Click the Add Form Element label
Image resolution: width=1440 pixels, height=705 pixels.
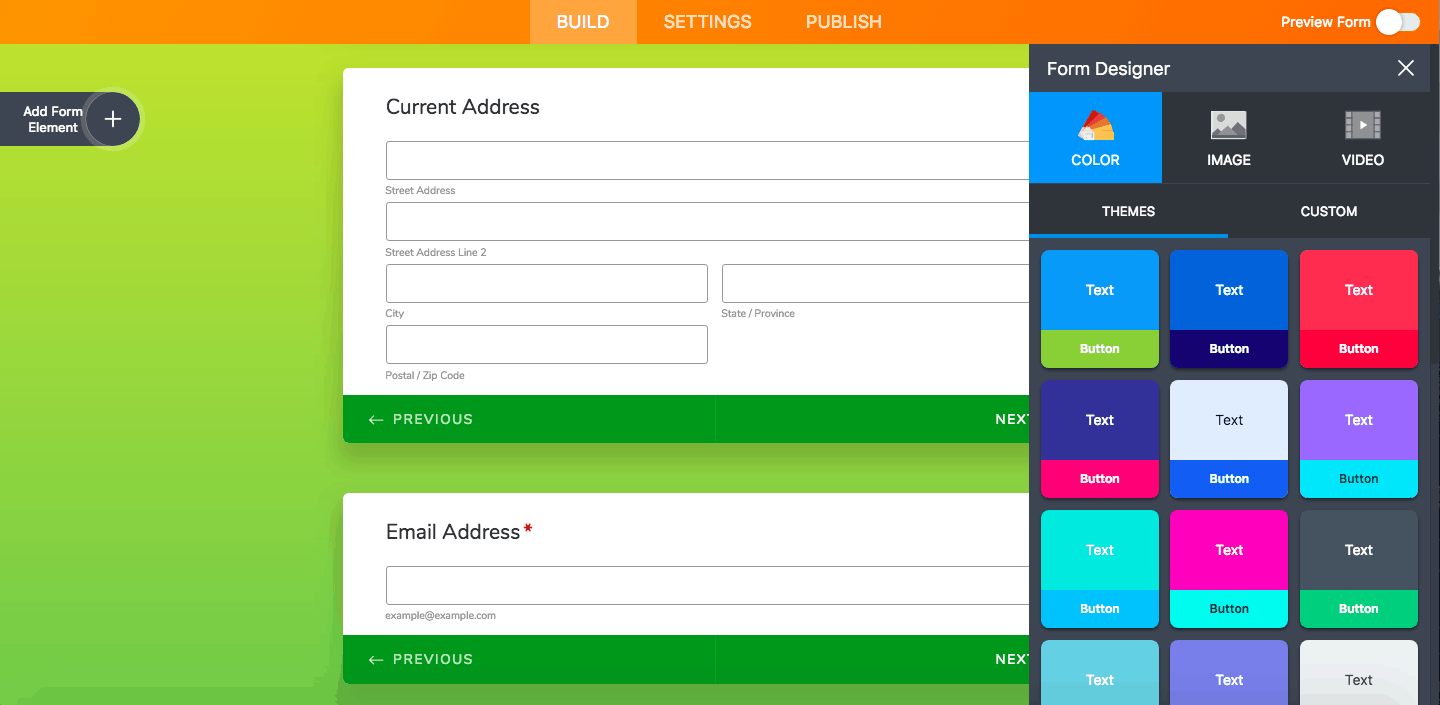tap(53, 119)
